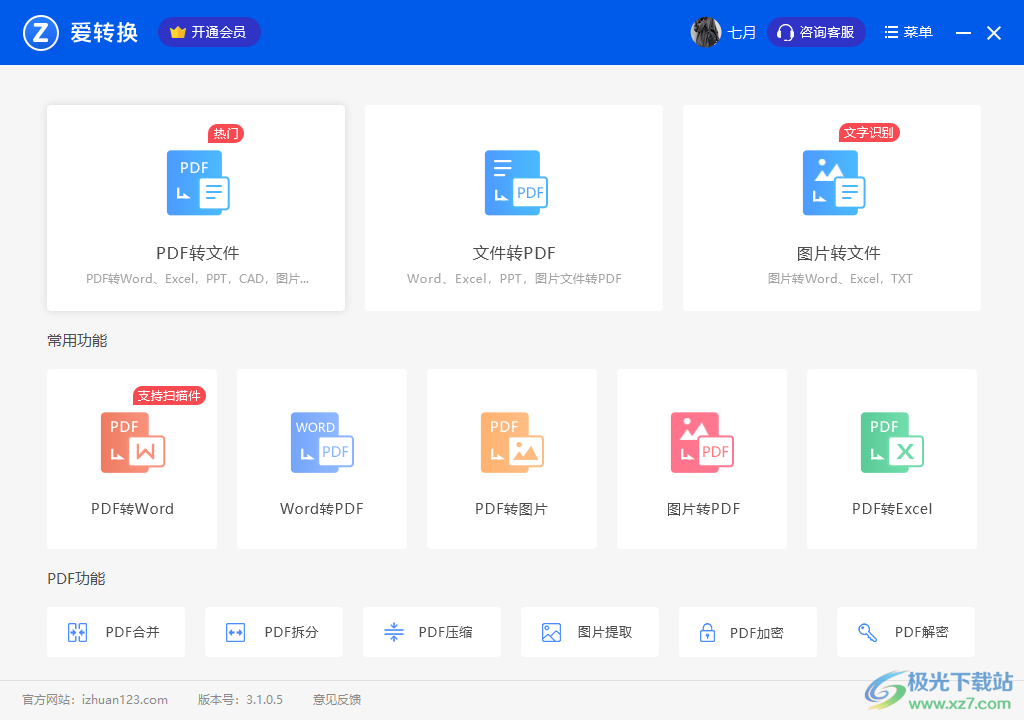Open the 图片提取 image extraction tool
This screenshot has width=1024, height=720.
tap(590, 632)
